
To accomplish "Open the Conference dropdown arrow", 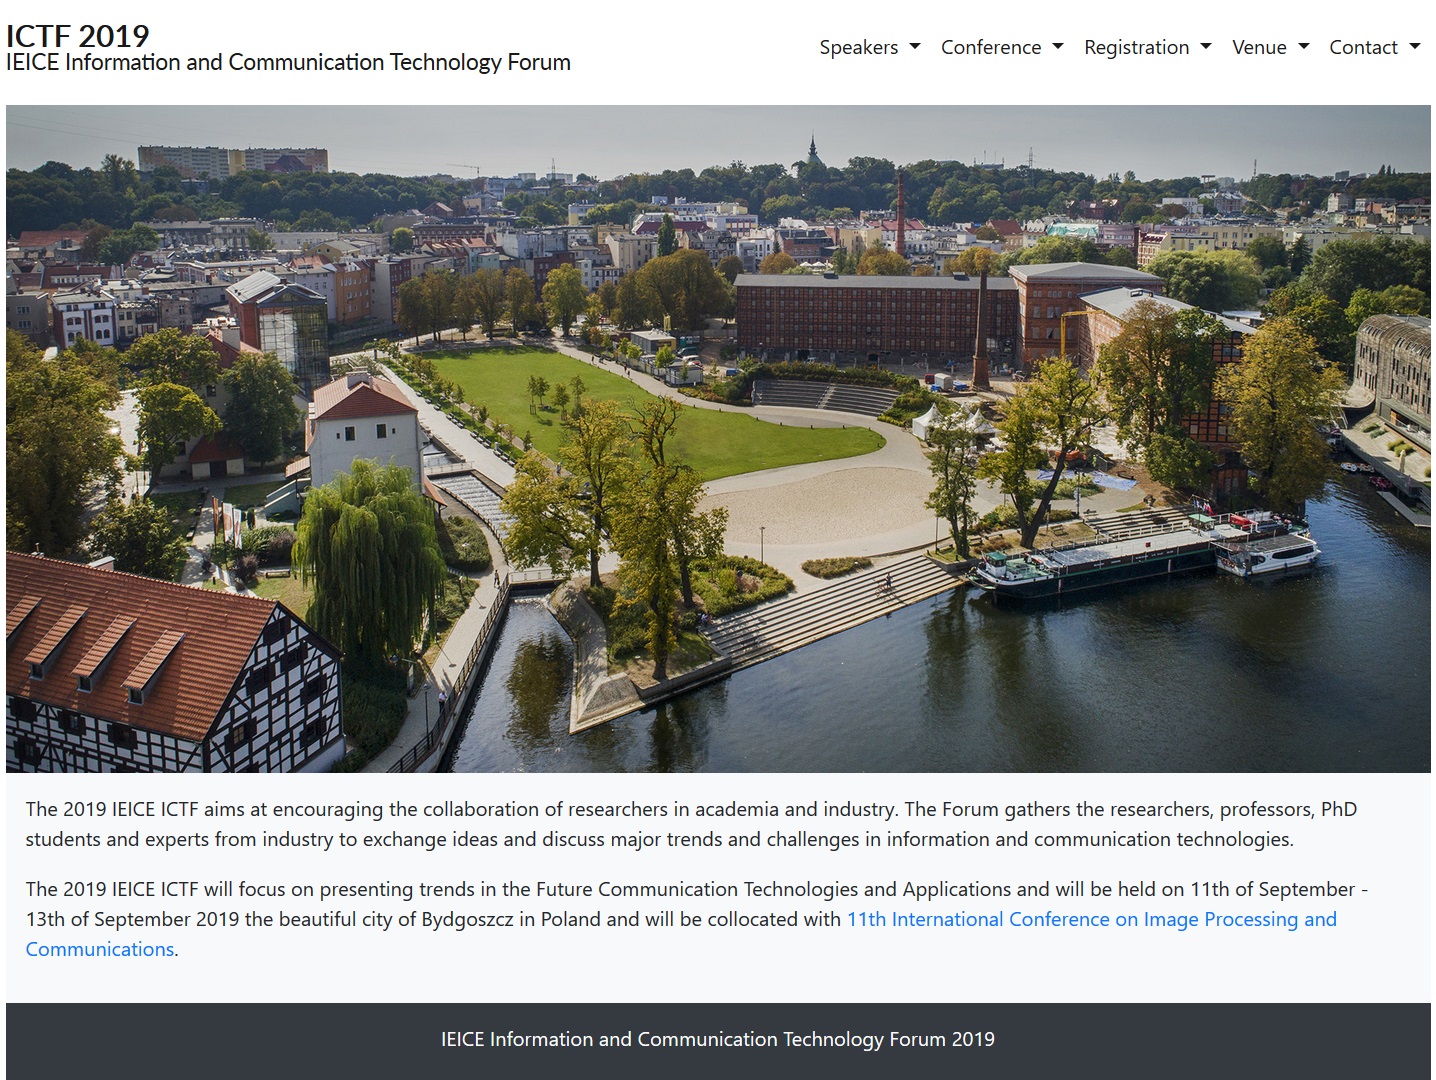I will coord(1057,47).
